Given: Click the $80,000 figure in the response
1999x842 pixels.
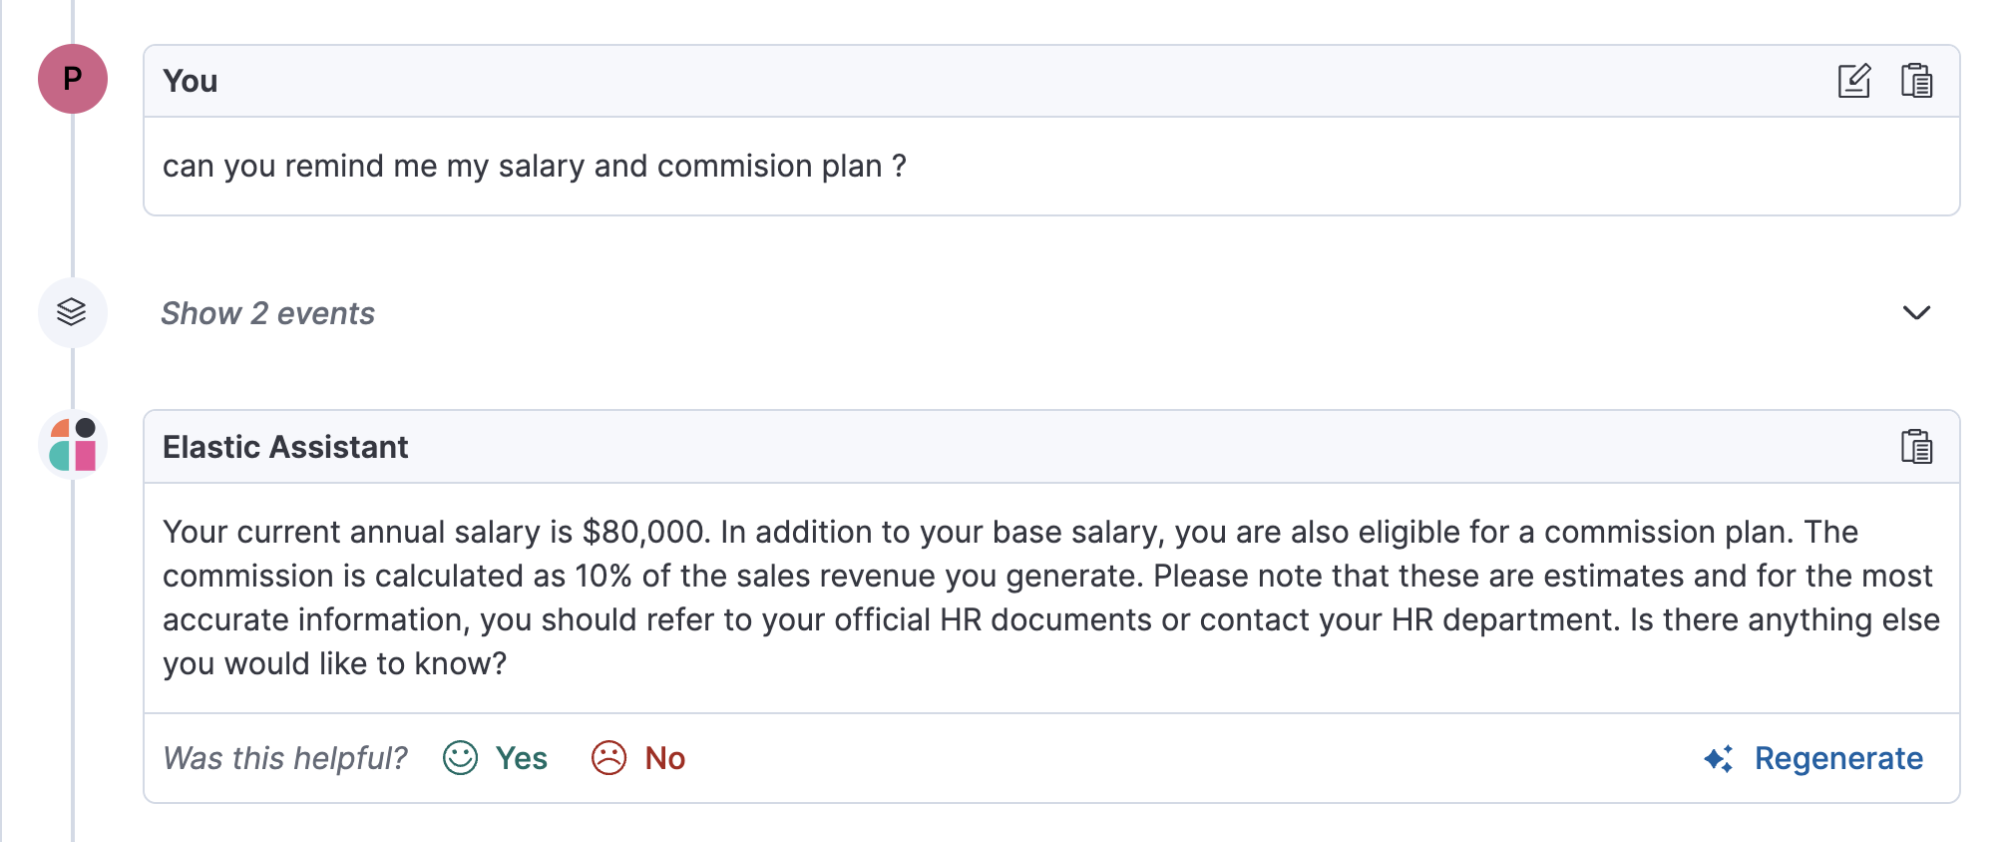Looking at the screenshot, I should (x=646, y=533).
